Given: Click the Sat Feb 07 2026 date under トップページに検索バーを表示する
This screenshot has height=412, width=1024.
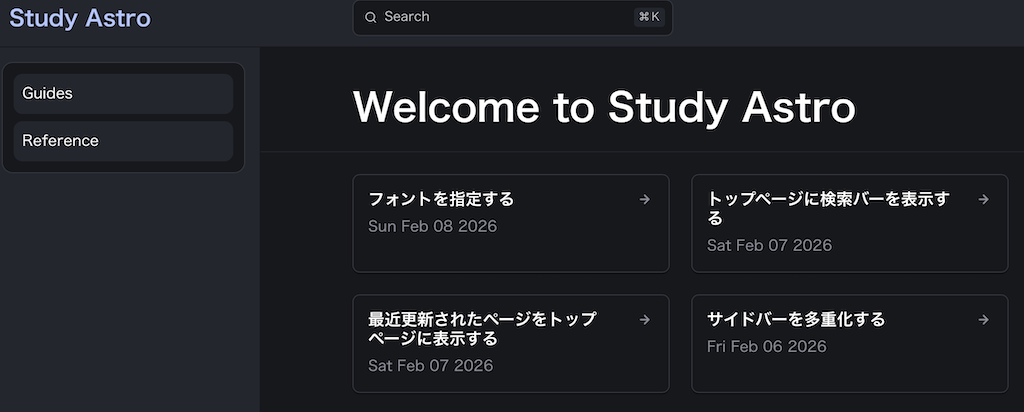Looking at the screenshot, I should pos(769,245).
